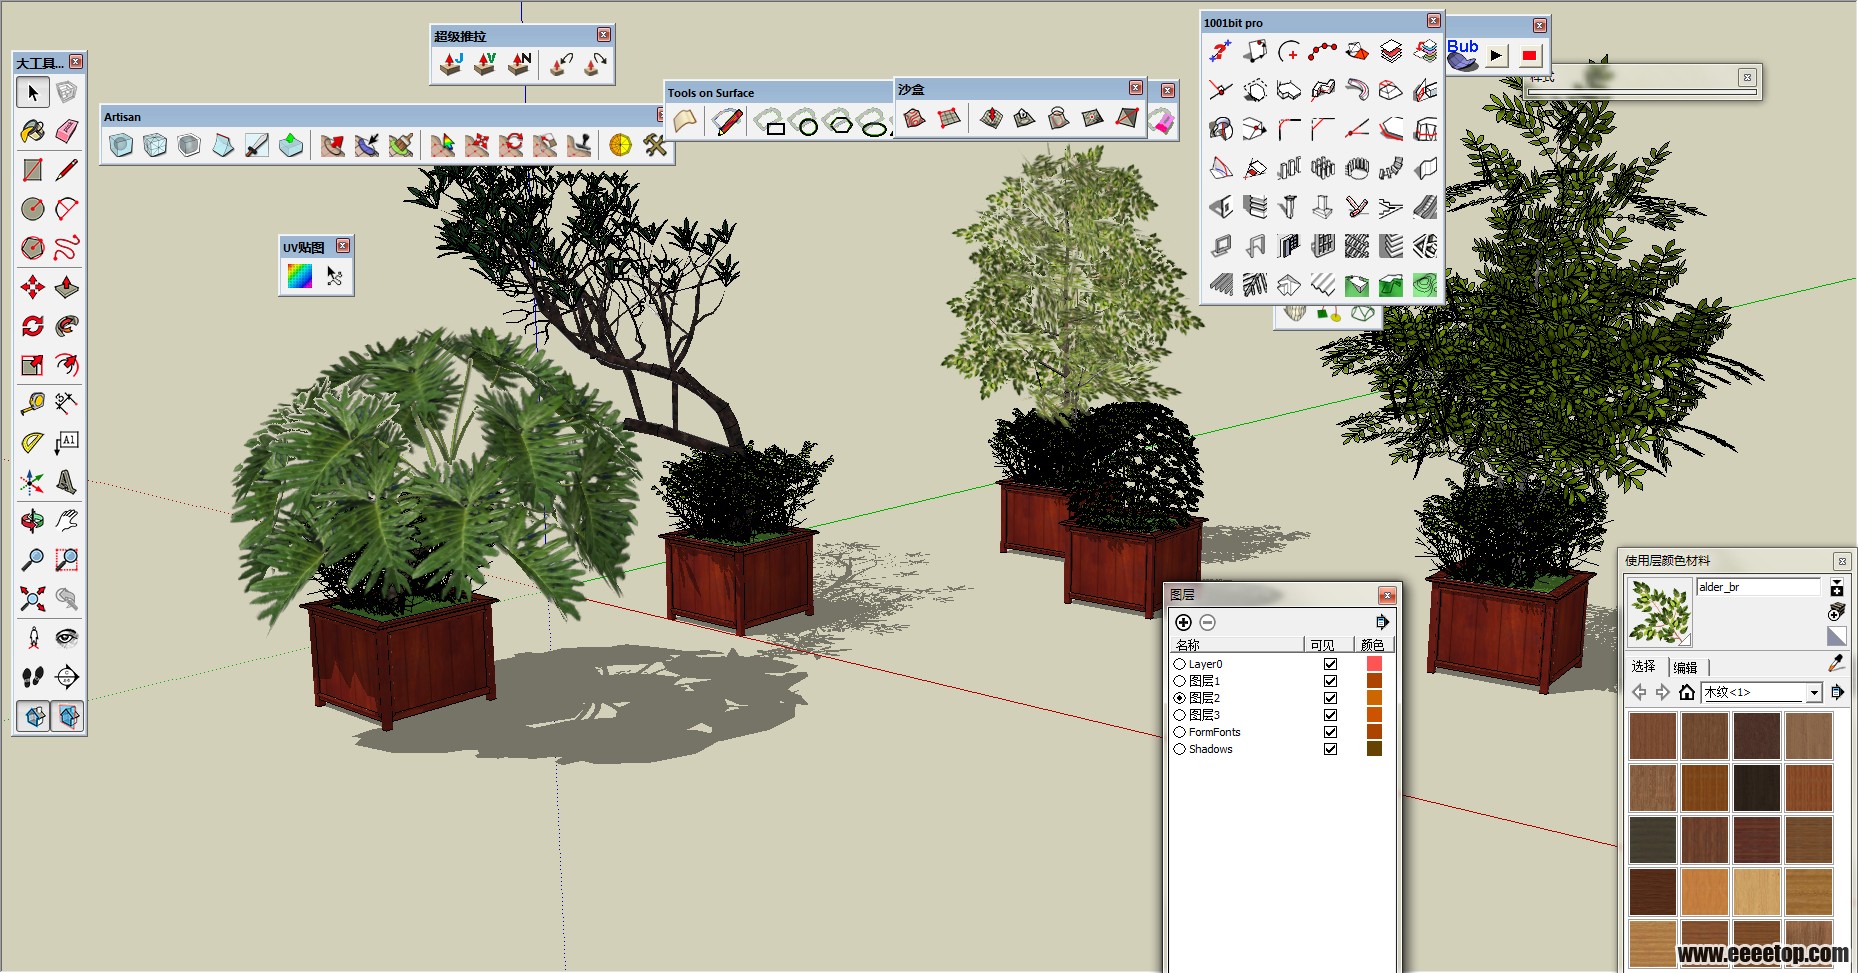Image resolution: width=1858 pixels, height=973 pixels.
Task: Click the play triangle button
Action: point(1496,56)
